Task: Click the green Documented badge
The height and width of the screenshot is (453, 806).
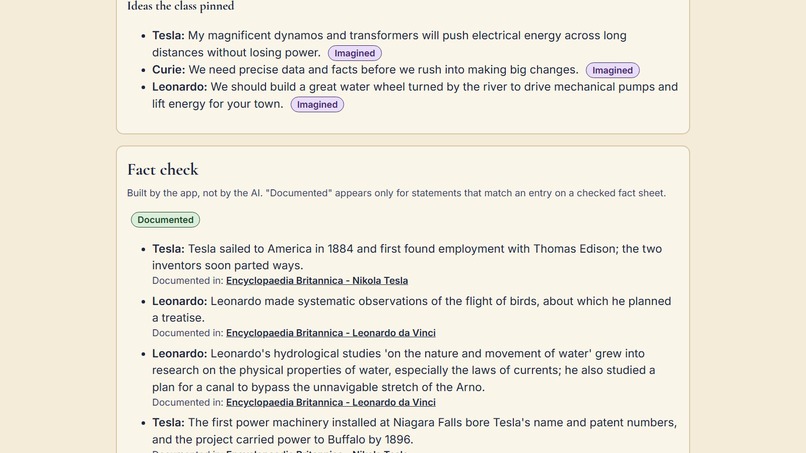Action: pos(165,220)
